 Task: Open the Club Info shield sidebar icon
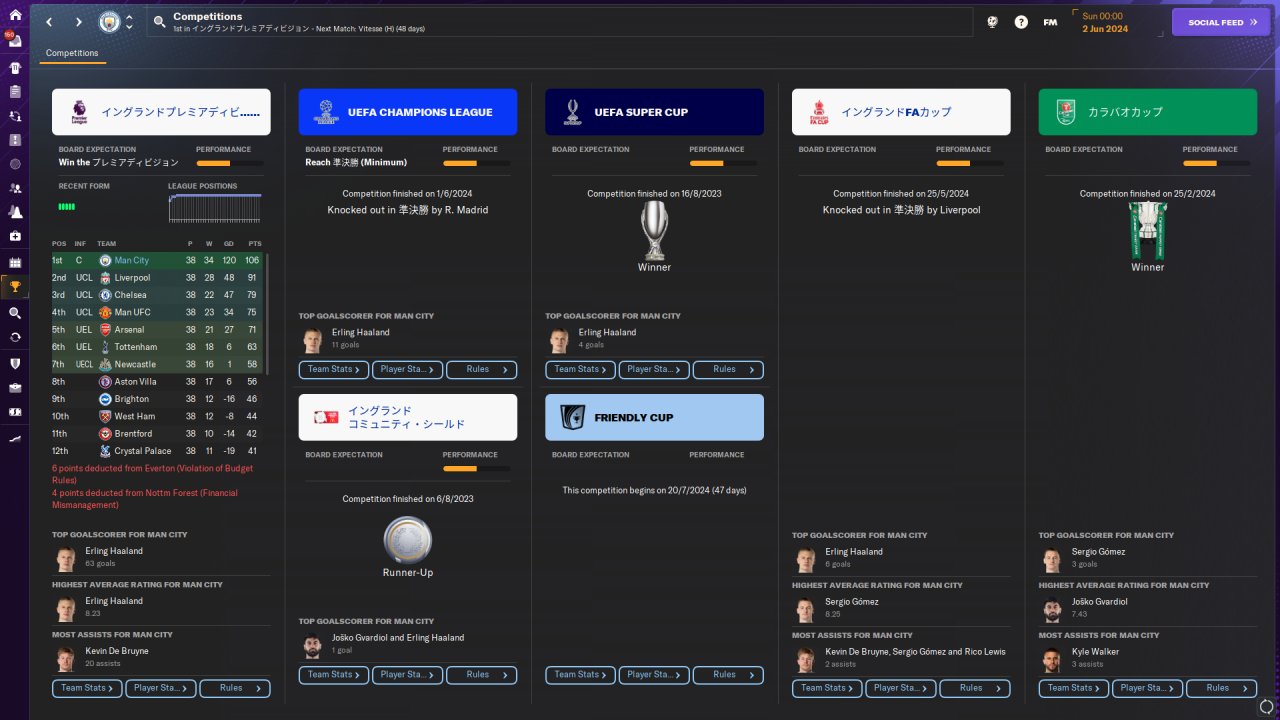[x=15, y=363]
